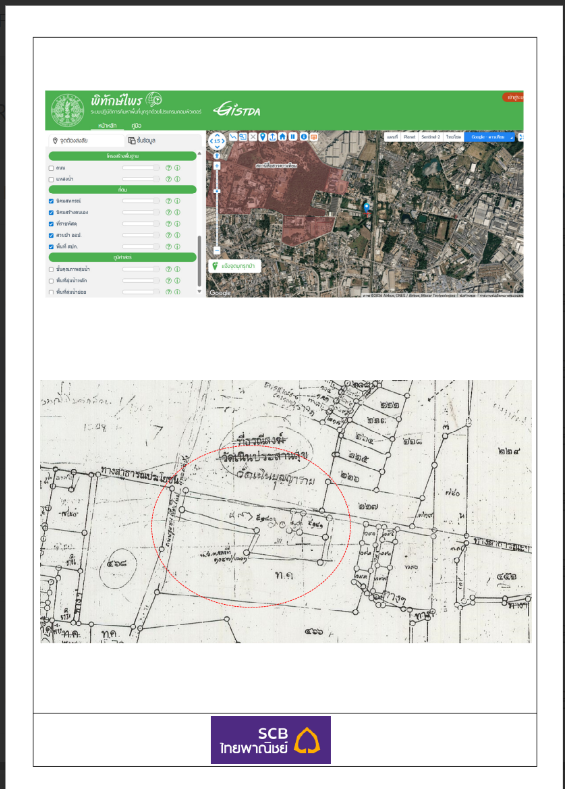
Task: Click the round pan control showing 15
Action: pyautogui.click(x=217, y=141)
